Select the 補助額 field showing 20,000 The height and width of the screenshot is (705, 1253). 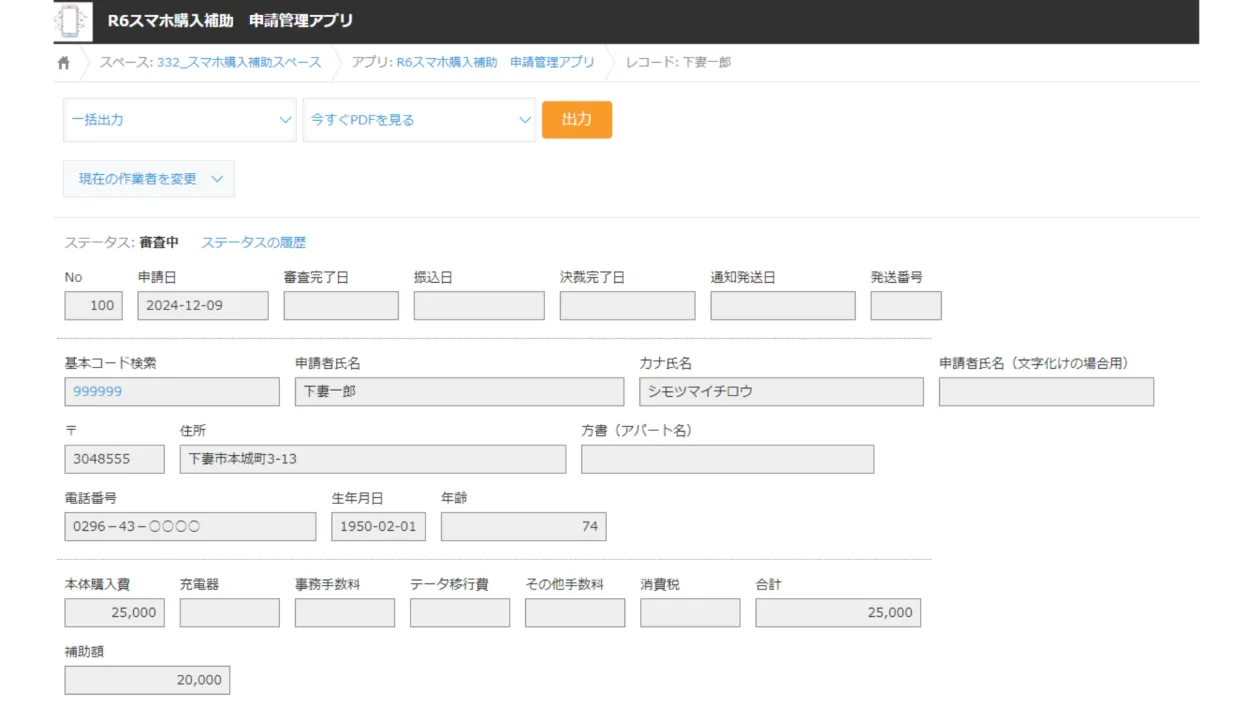pos(147,680)
